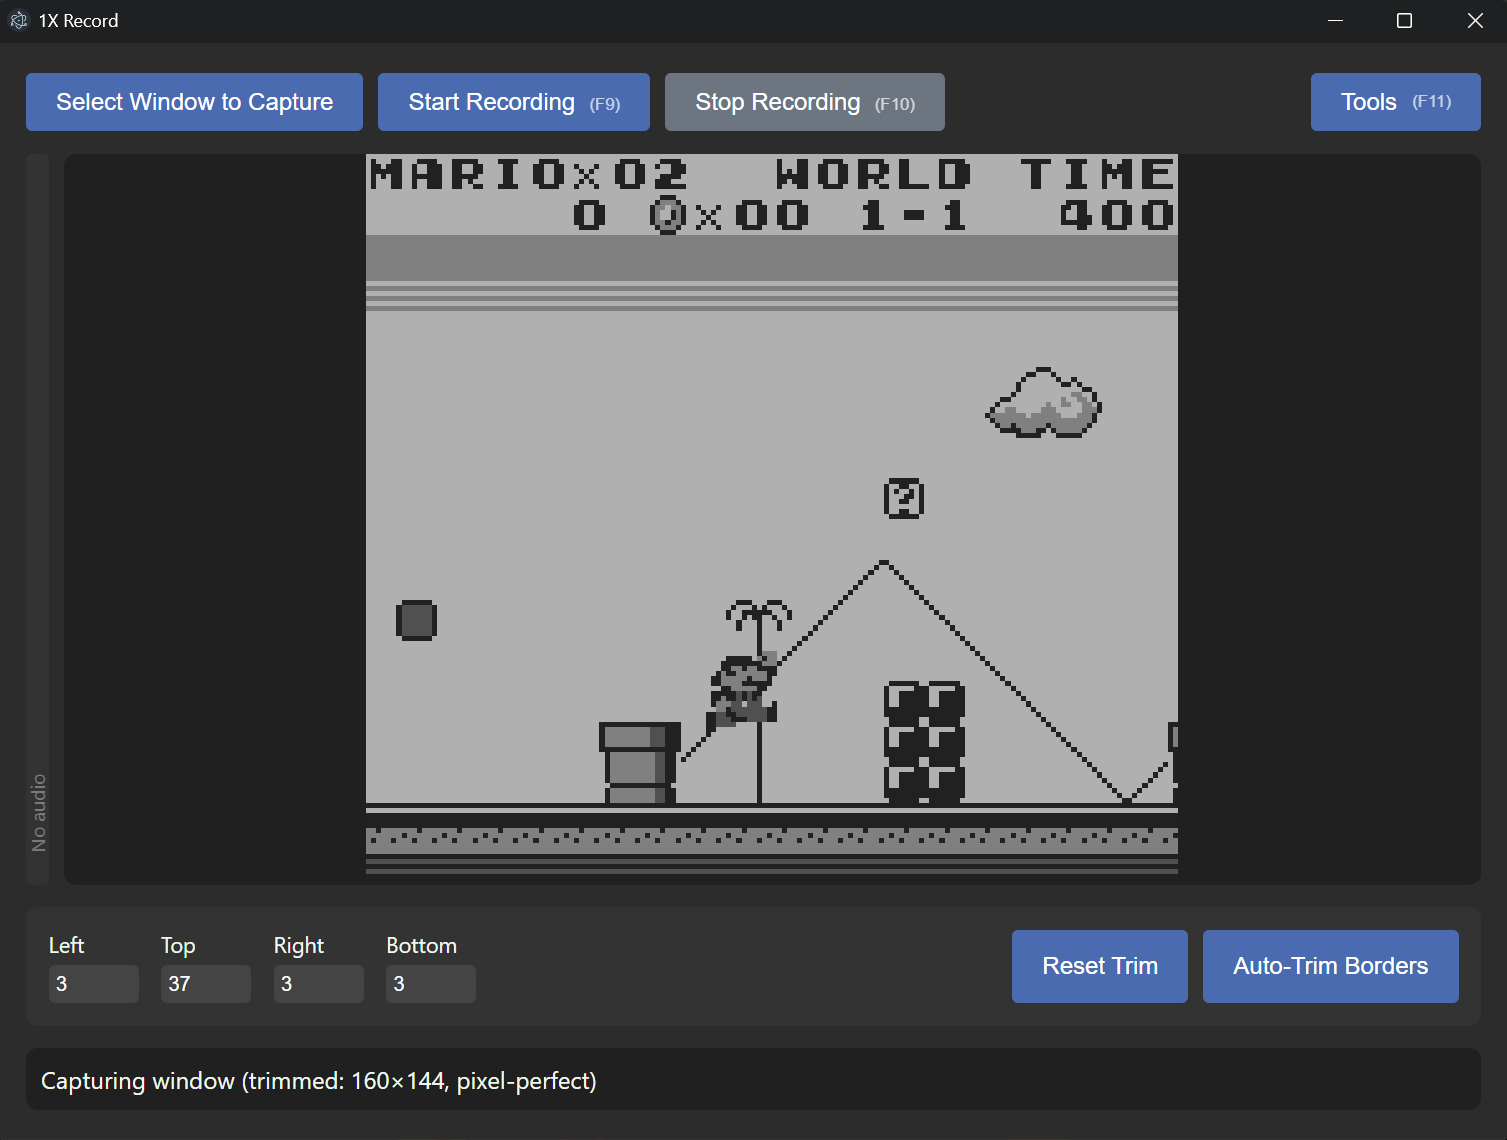Click the dark round block at preview left
1507x1140 pixels.
click(416, 620)
